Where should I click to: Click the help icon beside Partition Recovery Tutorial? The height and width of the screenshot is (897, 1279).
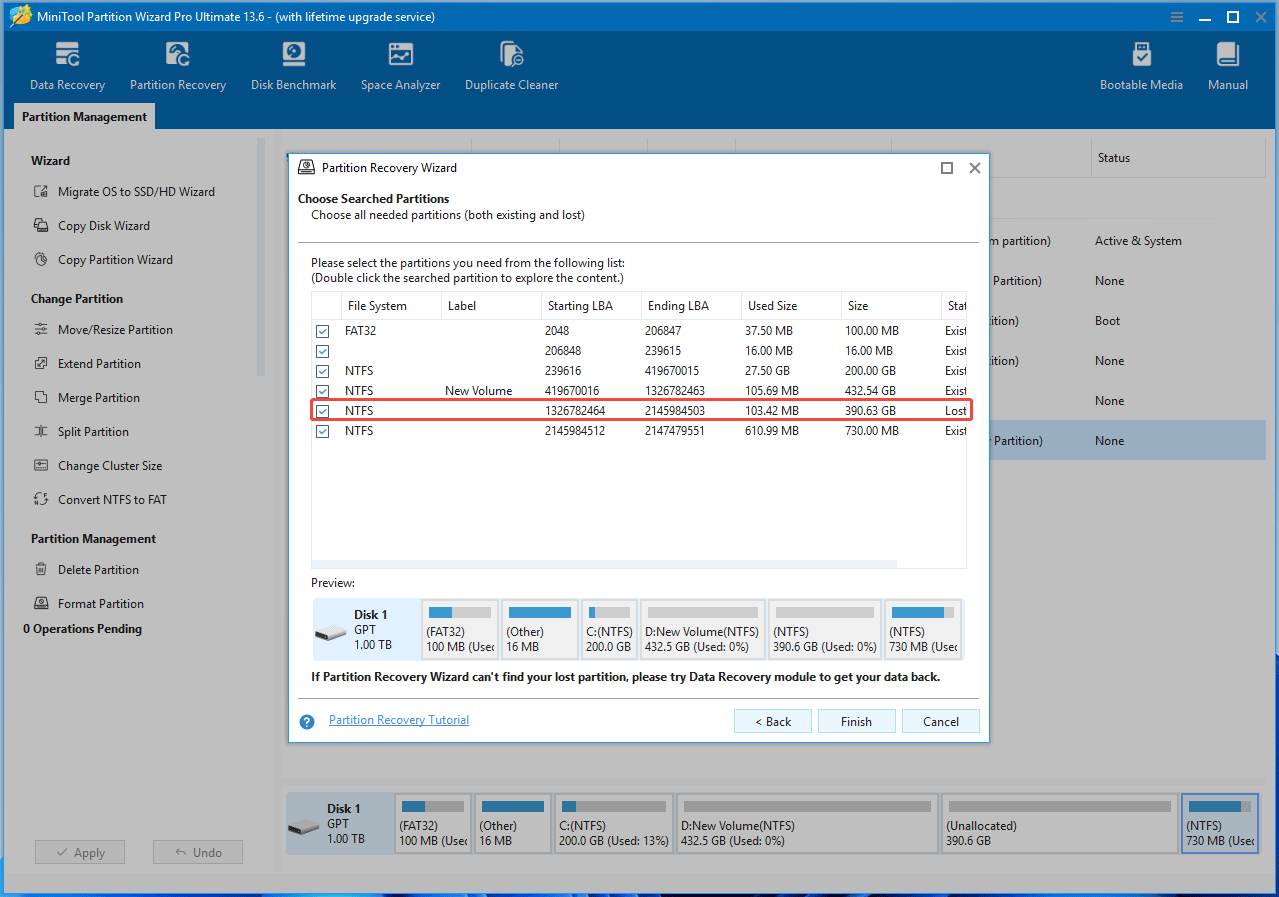coord(307,721)
